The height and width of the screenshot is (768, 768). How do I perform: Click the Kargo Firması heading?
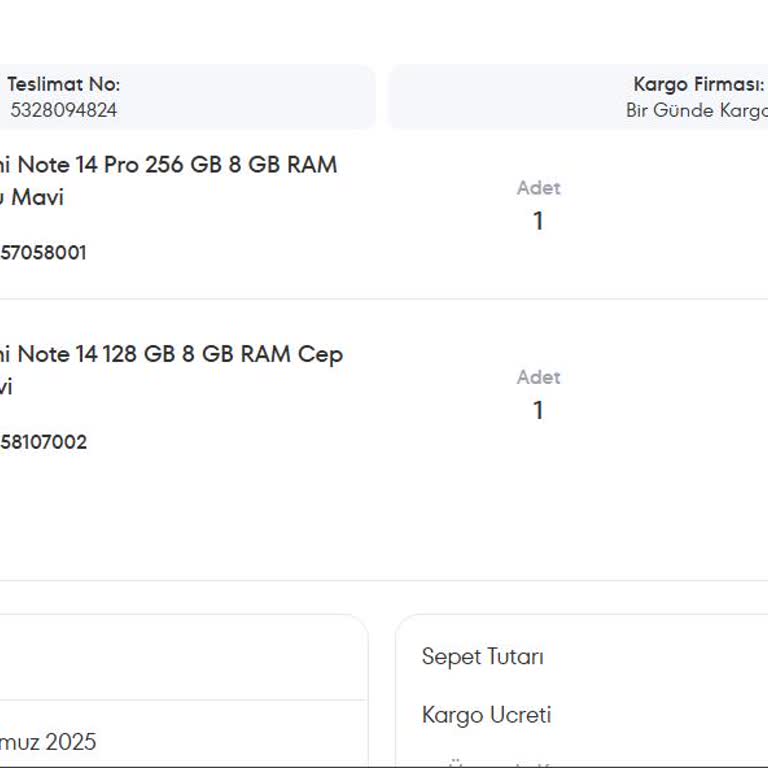tap(698, 85)
